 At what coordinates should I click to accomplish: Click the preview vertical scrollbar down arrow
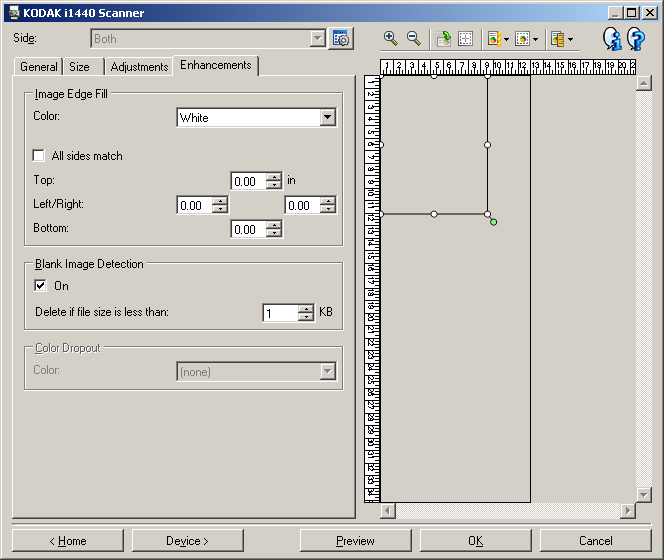643,494
